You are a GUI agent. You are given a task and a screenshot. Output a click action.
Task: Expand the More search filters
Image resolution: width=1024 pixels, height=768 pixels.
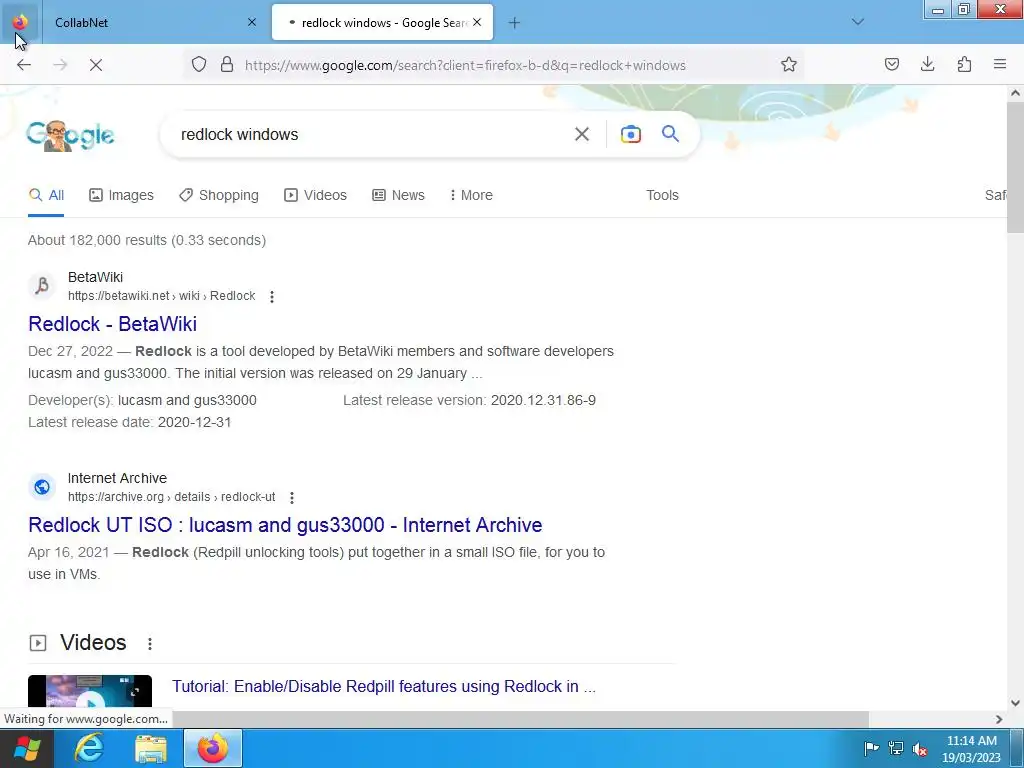(472, 195)
